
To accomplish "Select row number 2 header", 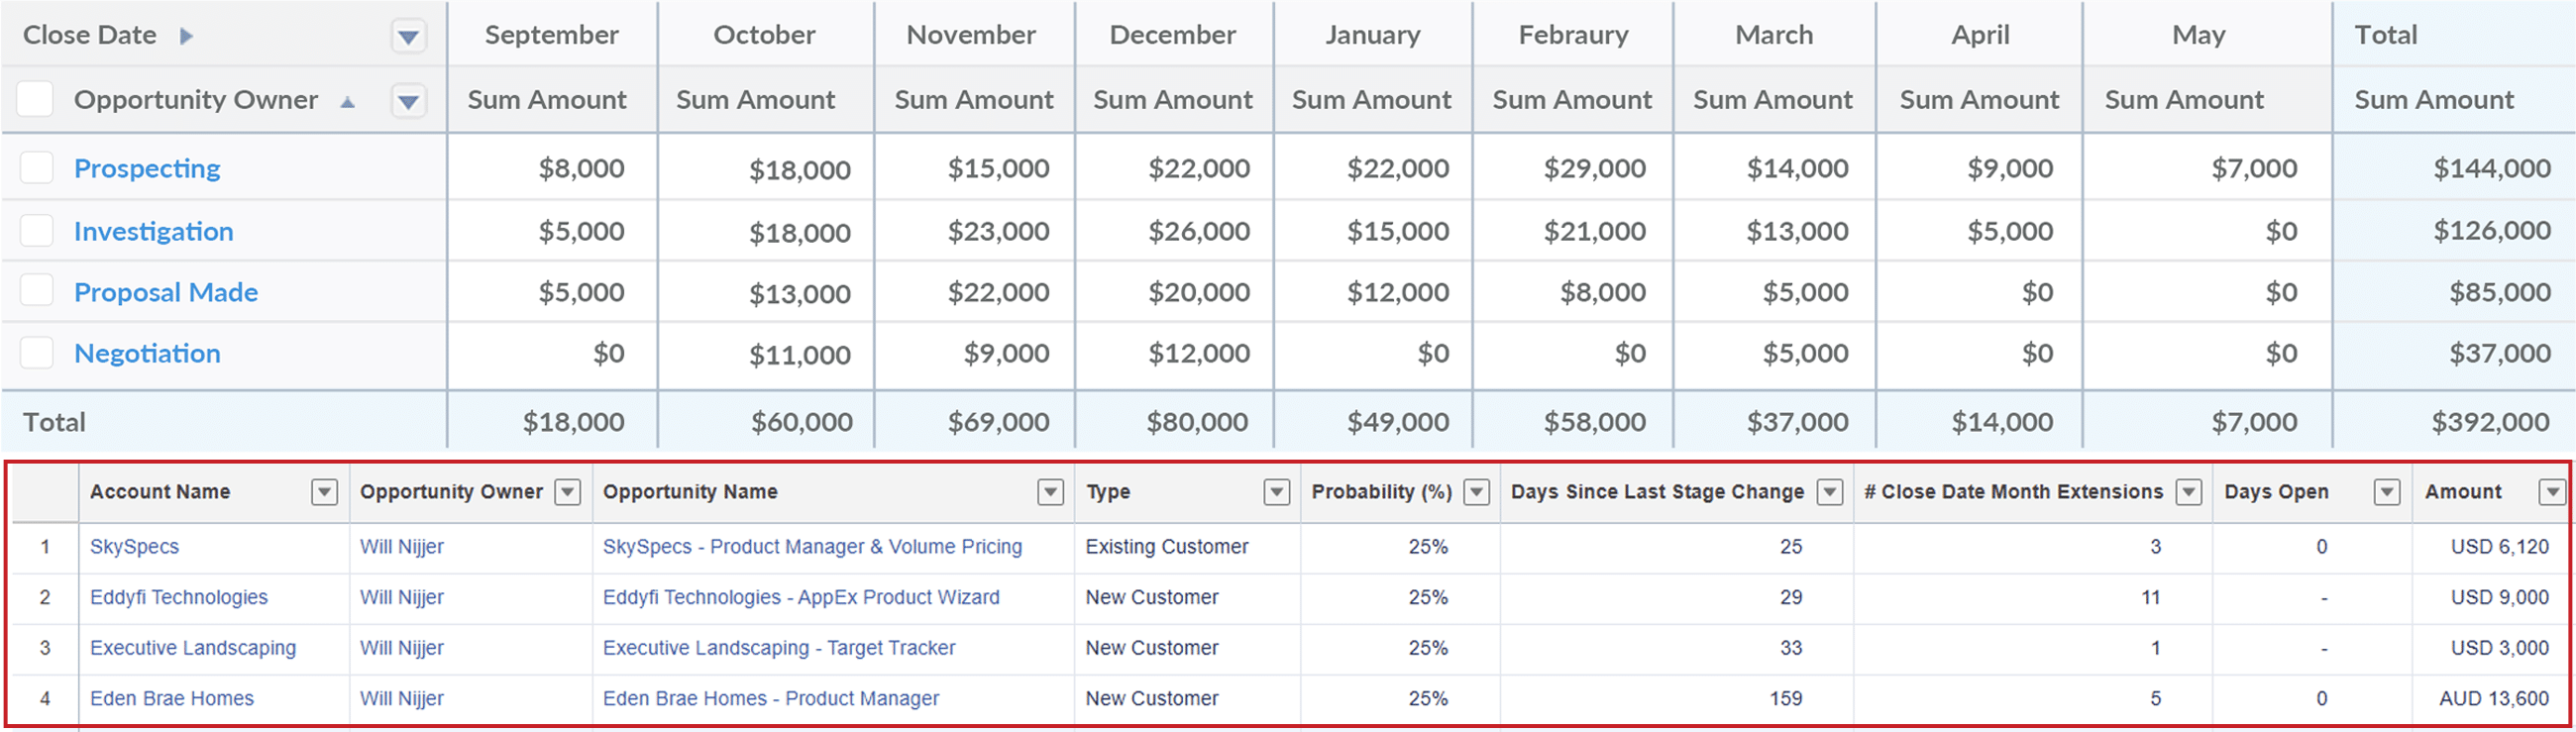I will coord(45,597).
